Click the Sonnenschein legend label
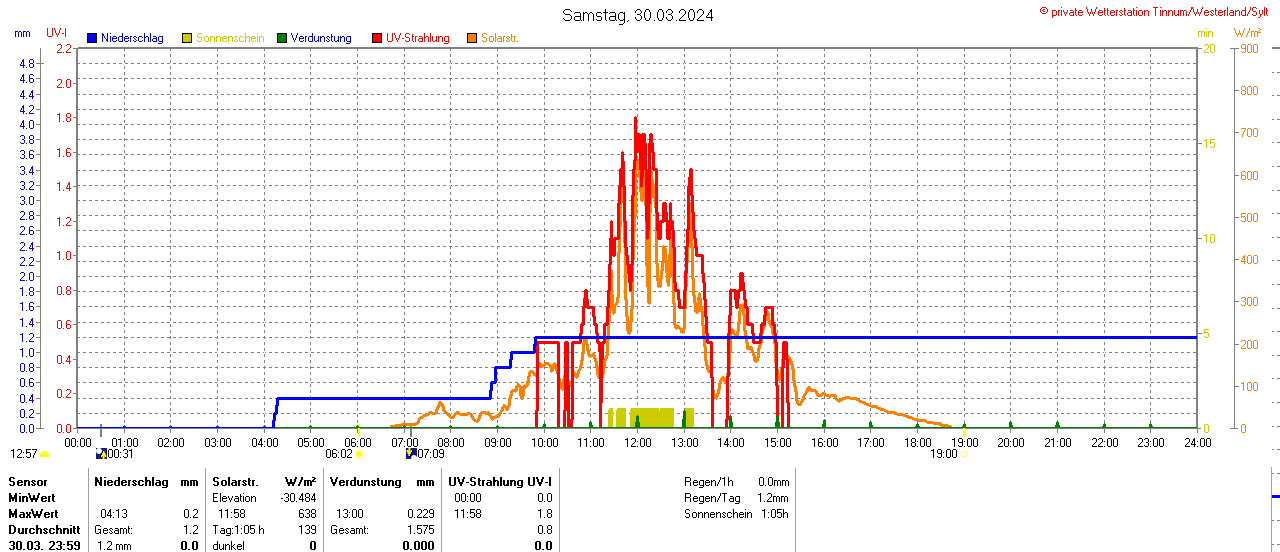The height and width of the screenshot is (552, 1280). tap(230, 38)
